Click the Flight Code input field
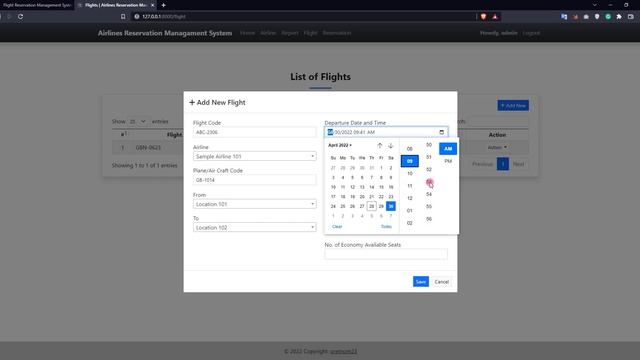Viewport: 640px width, 360px height. 254,132
